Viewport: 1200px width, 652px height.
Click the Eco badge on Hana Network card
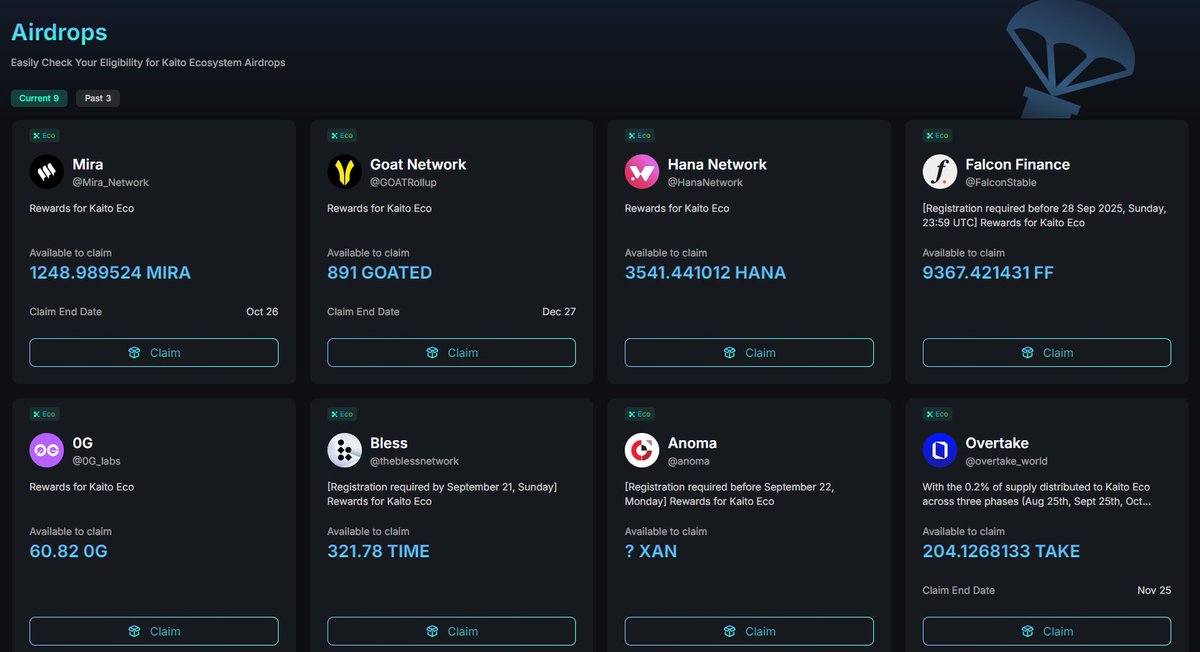pos(640,135)
